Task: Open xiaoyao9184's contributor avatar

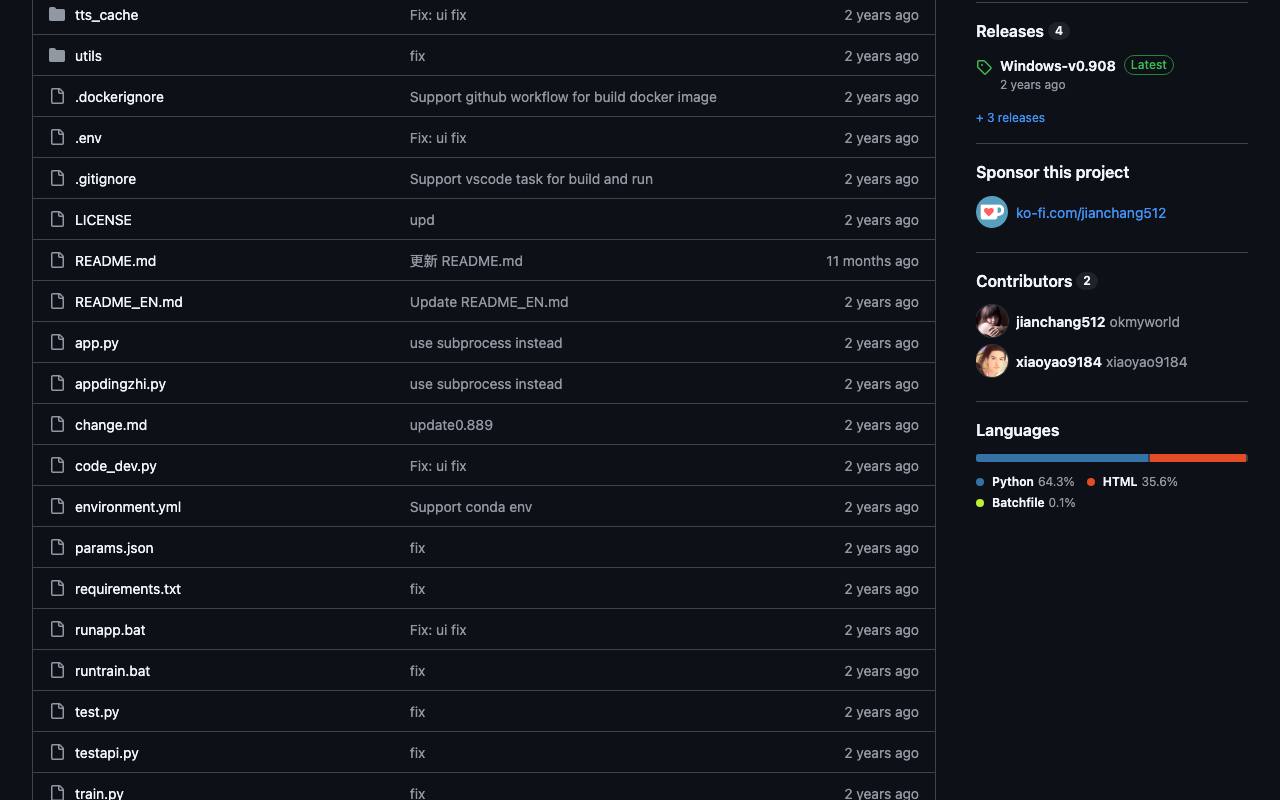Action: [x=992, y=361]
